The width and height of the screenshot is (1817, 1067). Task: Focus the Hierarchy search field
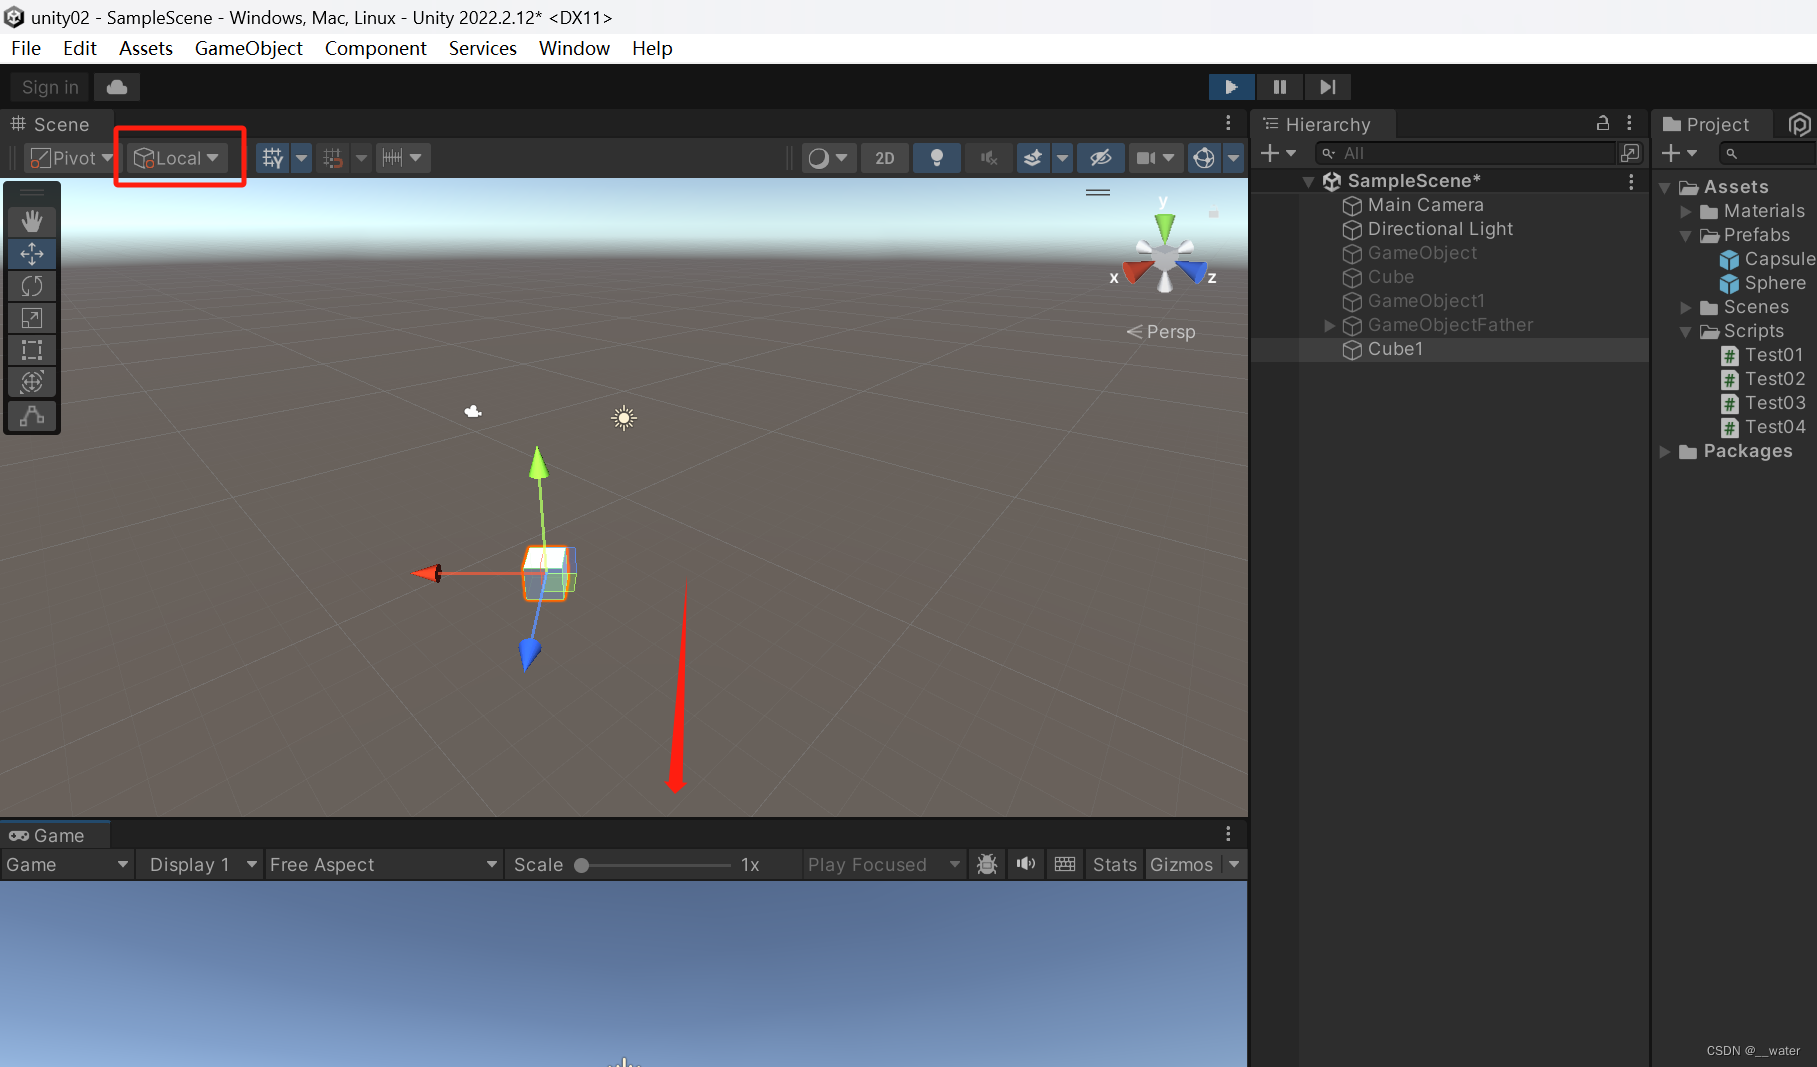point(1465,153)
